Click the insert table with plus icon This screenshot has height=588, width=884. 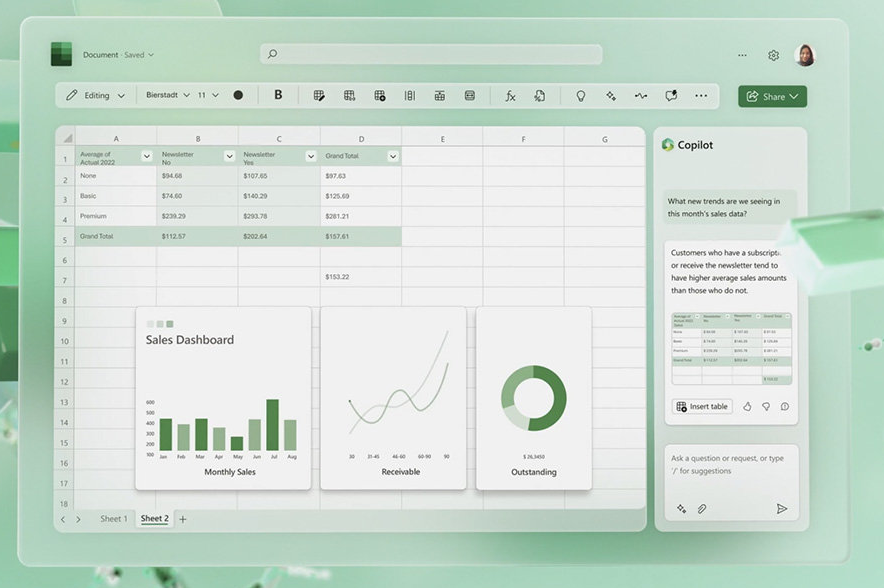pyautogui.click(x=379, y=96)
